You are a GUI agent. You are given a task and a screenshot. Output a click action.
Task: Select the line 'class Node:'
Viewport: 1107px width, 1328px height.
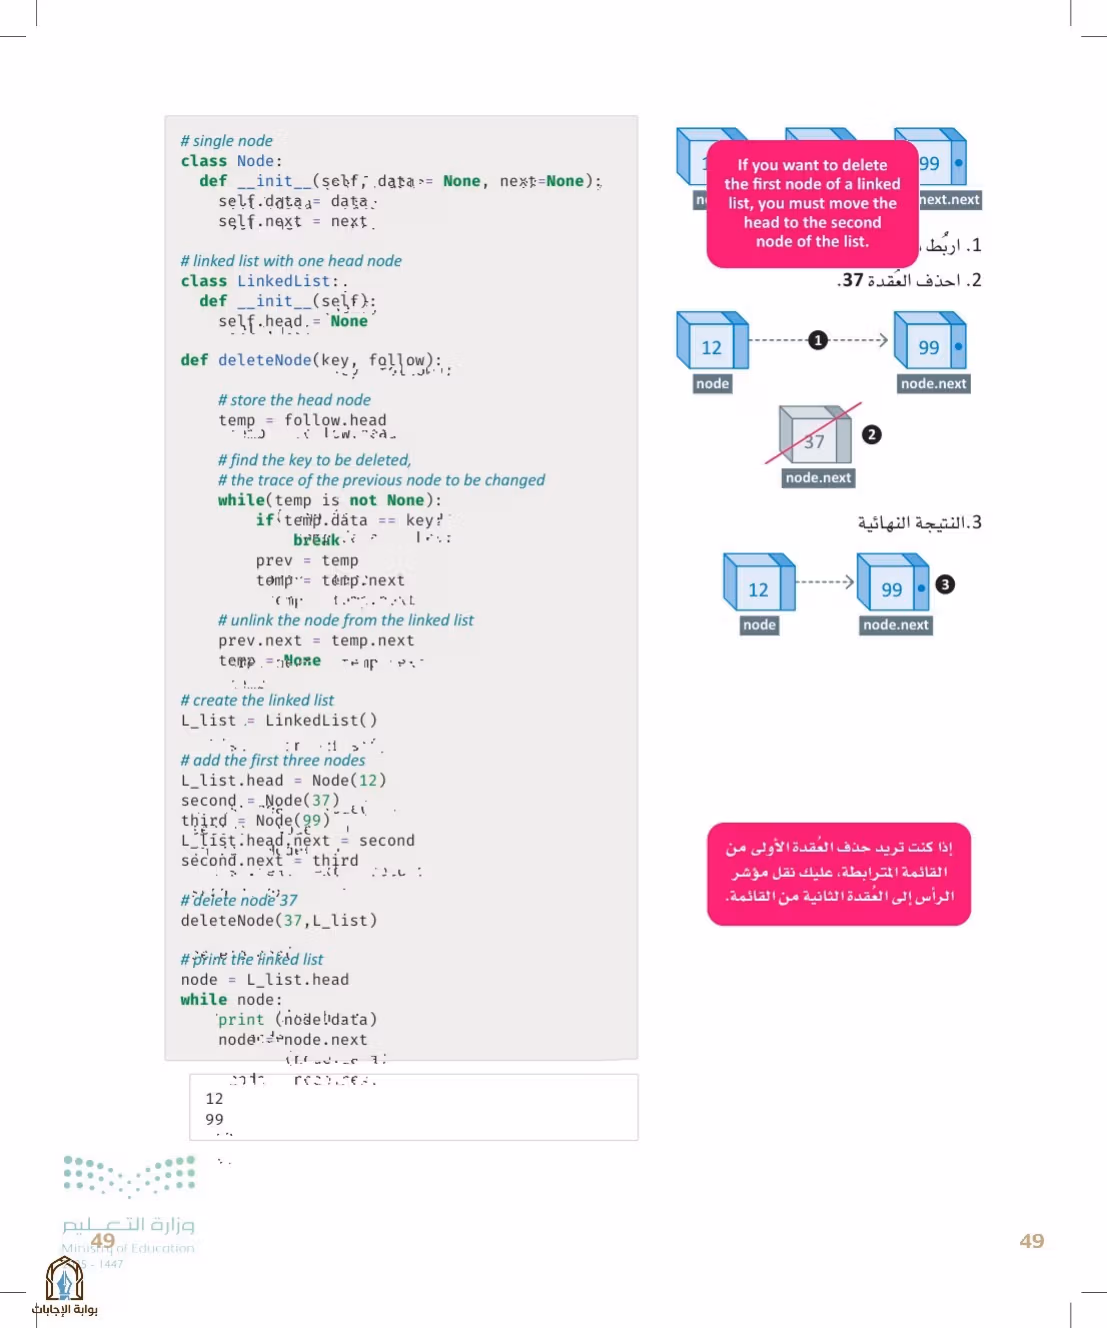coord(232,161)
